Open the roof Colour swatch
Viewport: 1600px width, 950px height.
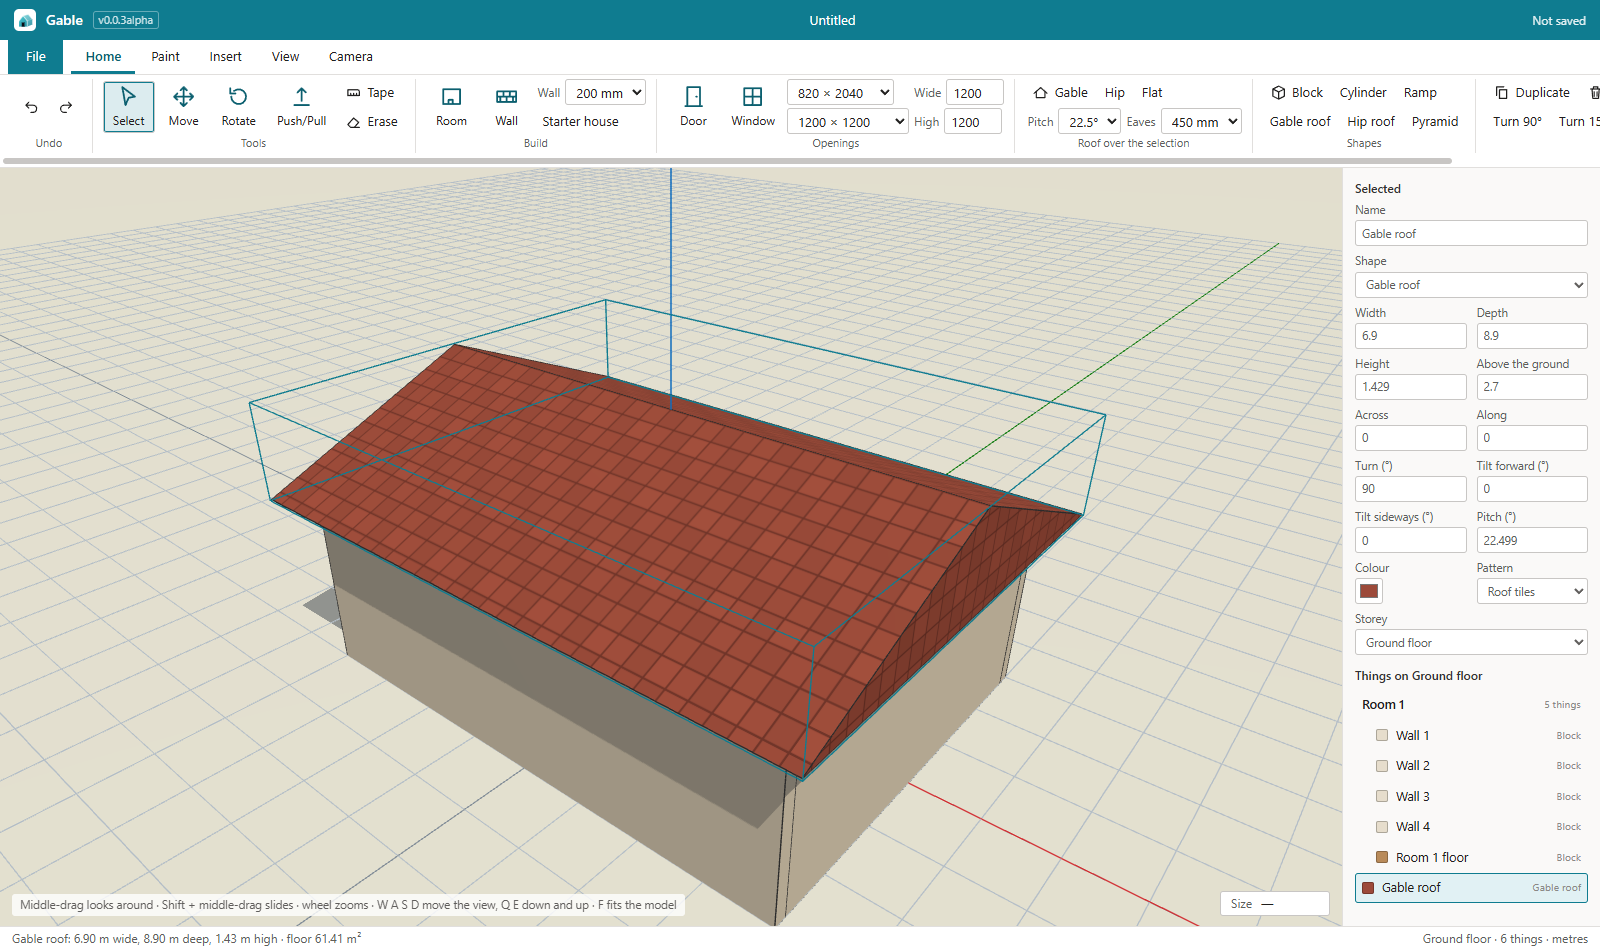pos(1369,591)
